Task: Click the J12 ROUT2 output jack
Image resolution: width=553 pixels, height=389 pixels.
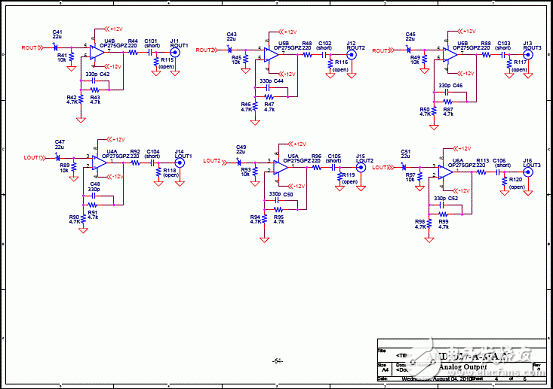Action: [351, 55]
